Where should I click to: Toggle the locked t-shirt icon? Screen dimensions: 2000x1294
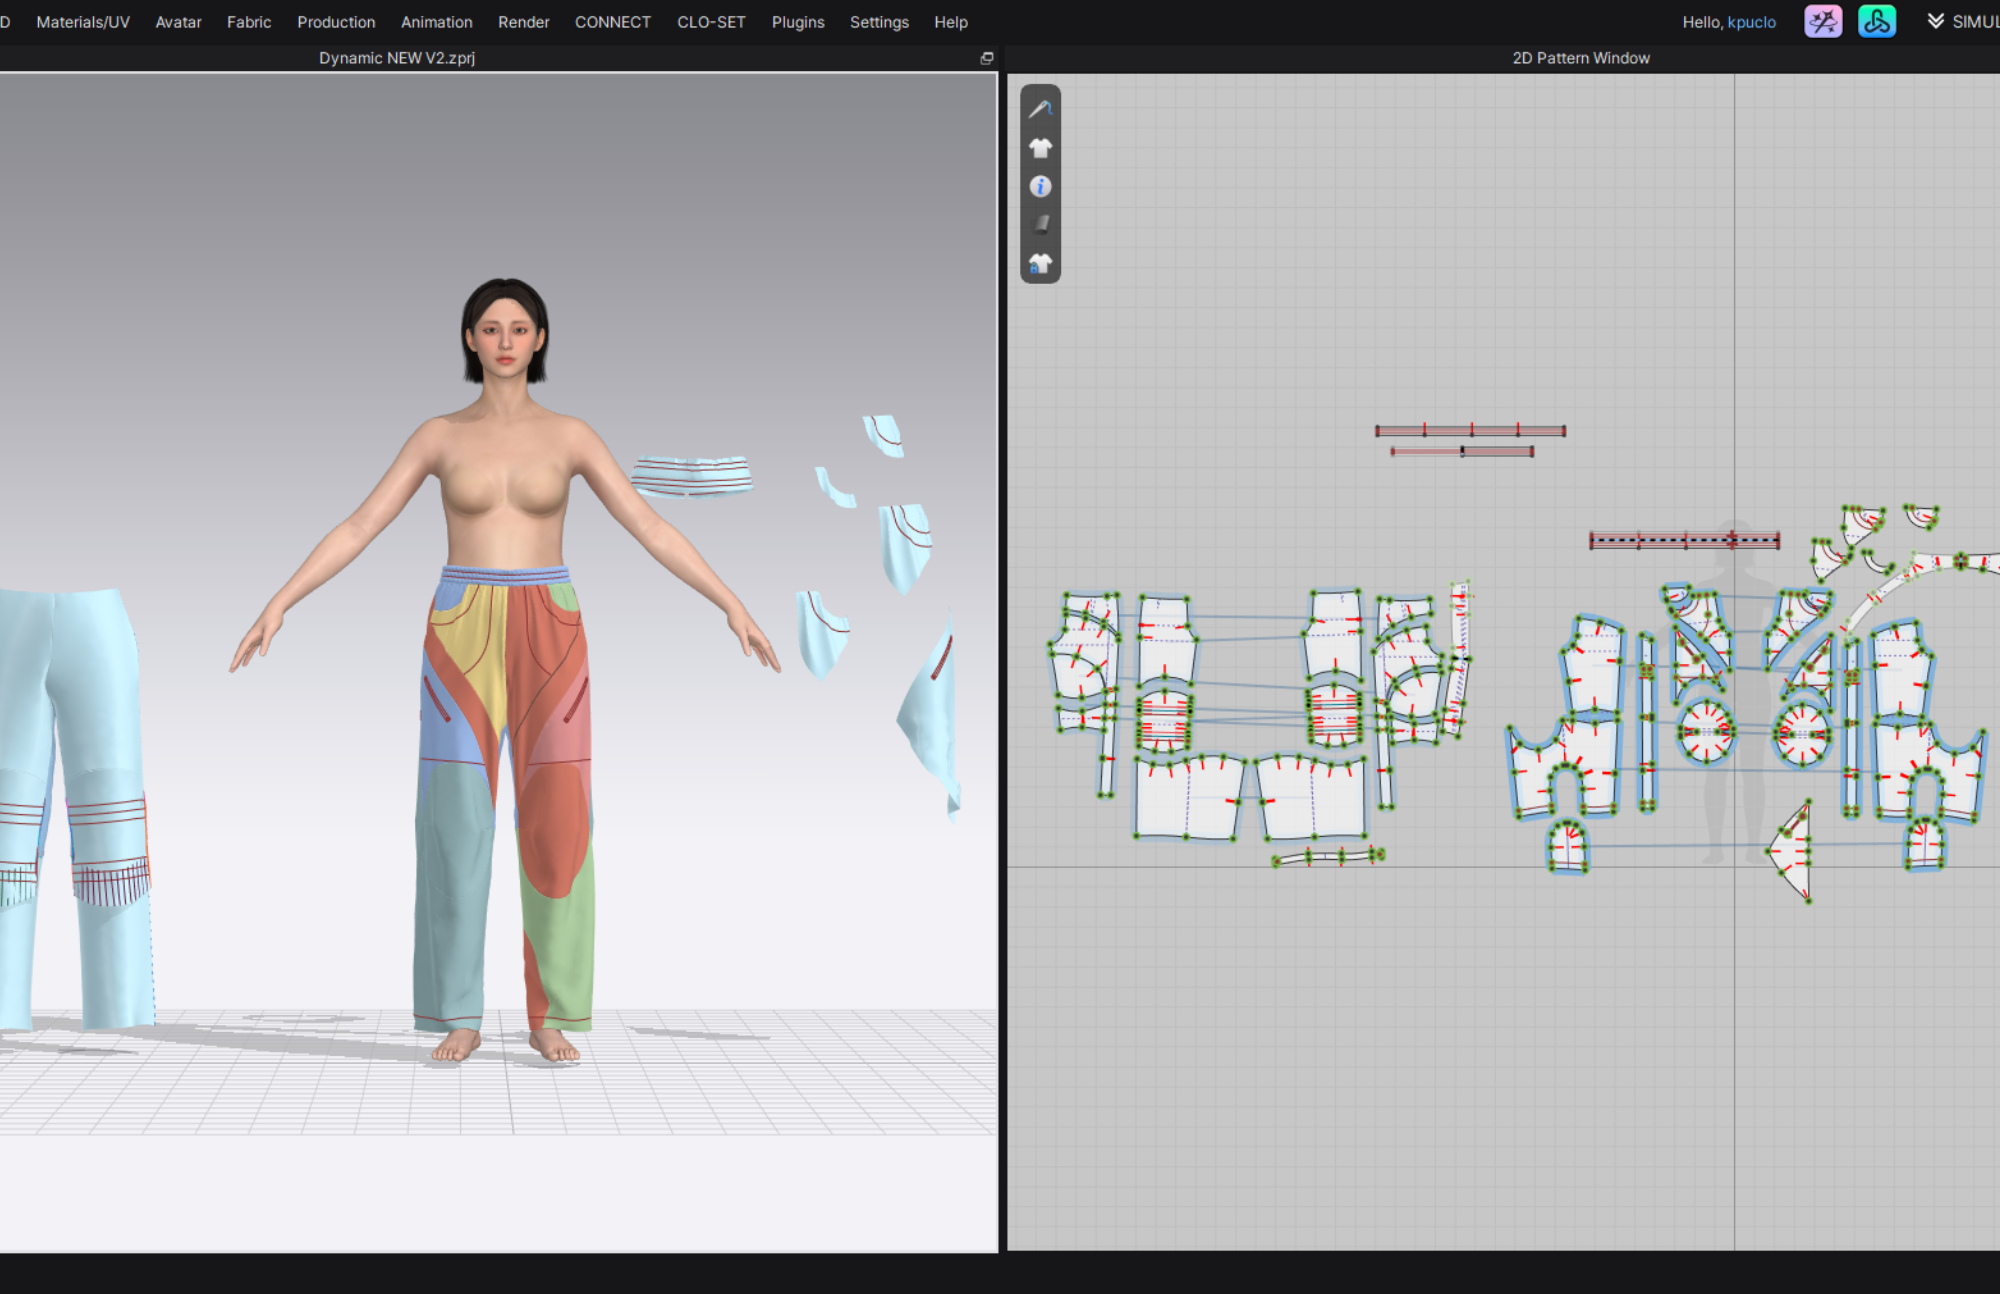point(1040,264)
